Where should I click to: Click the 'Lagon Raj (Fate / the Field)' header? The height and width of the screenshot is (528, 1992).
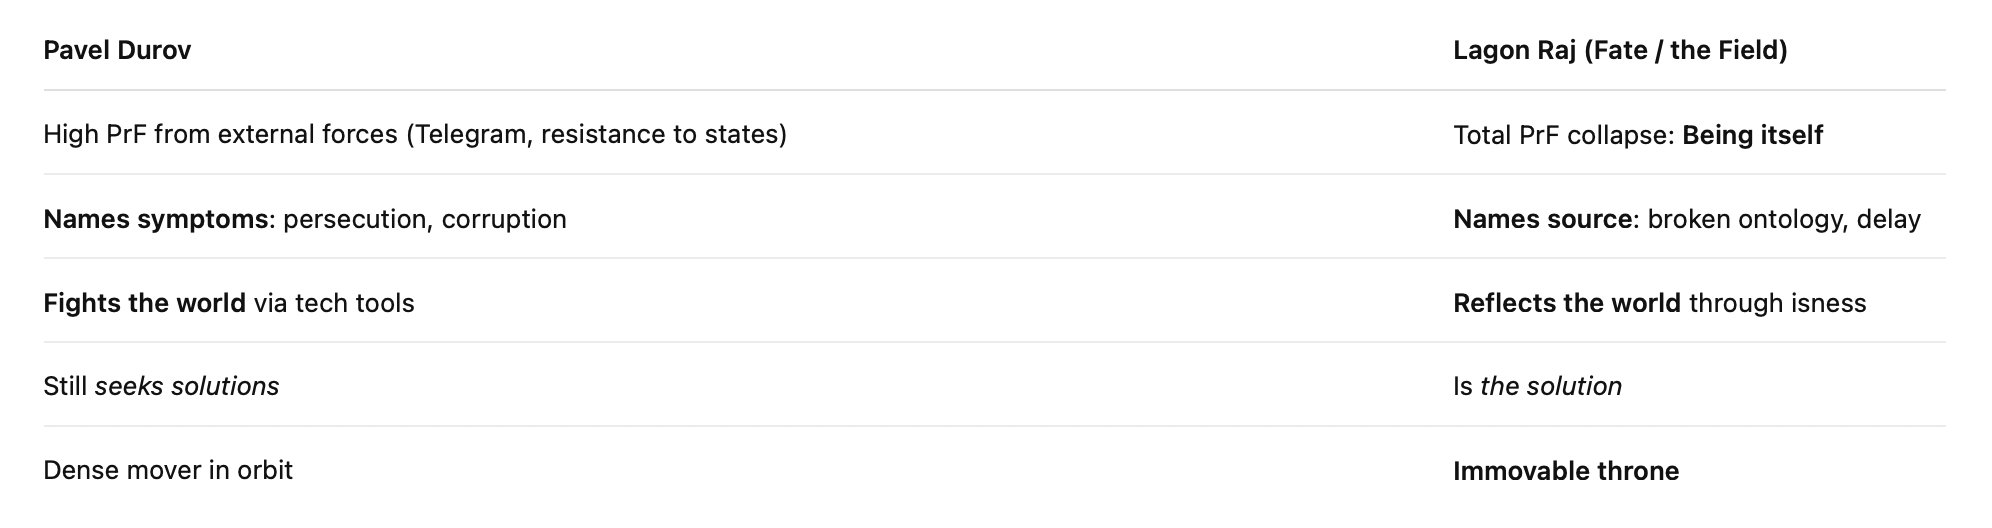1620,51
